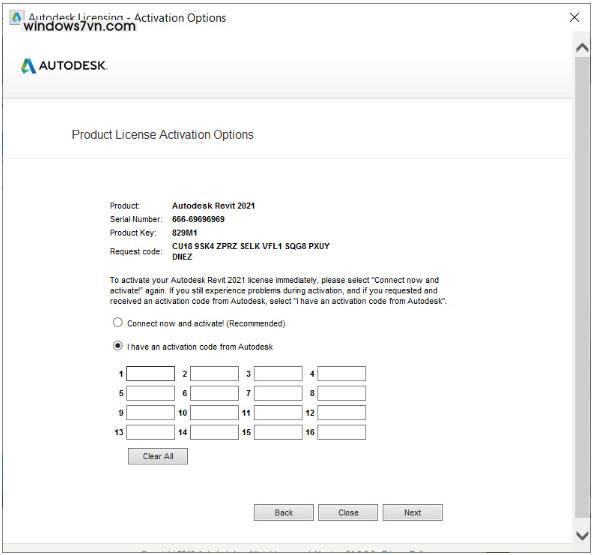593x555 pixels.
Task: Proceed with the Next button
Action: click(413, 513)
